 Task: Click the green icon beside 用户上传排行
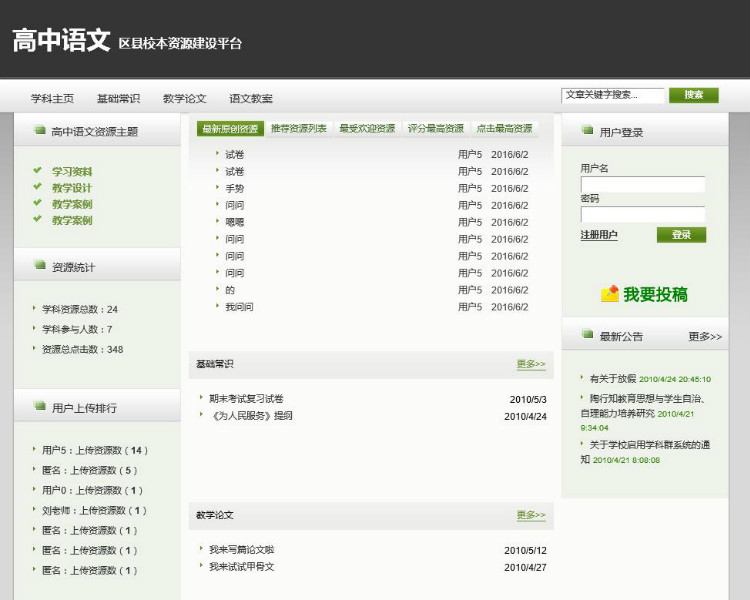tap(39, 406)
